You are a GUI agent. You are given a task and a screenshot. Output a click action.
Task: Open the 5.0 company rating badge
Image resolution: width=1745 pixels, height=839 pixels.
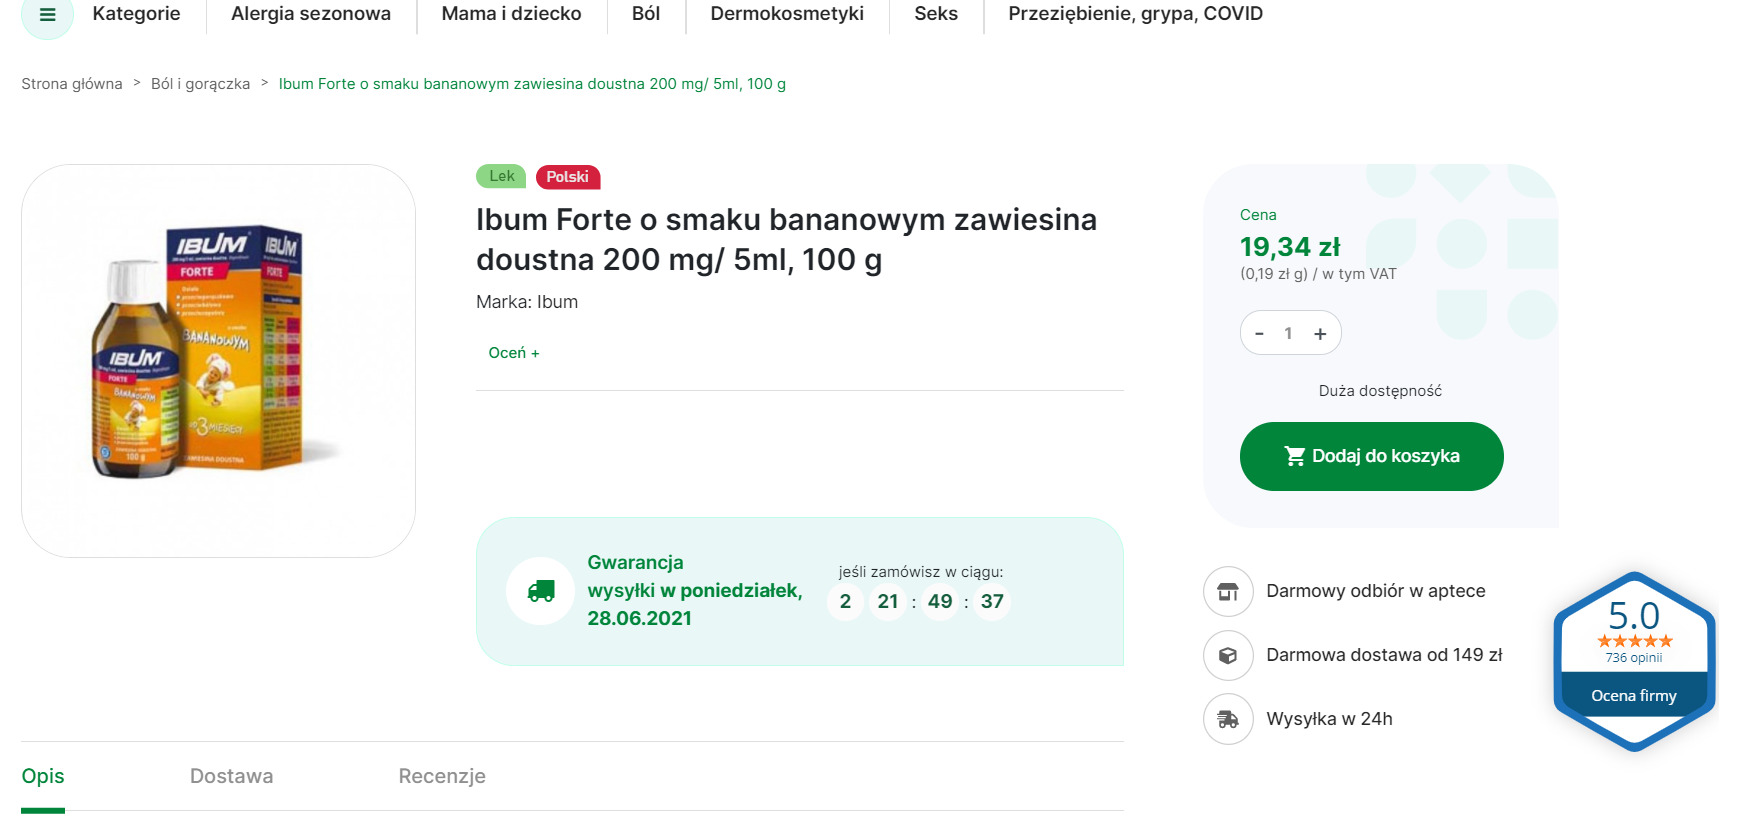1633,661
